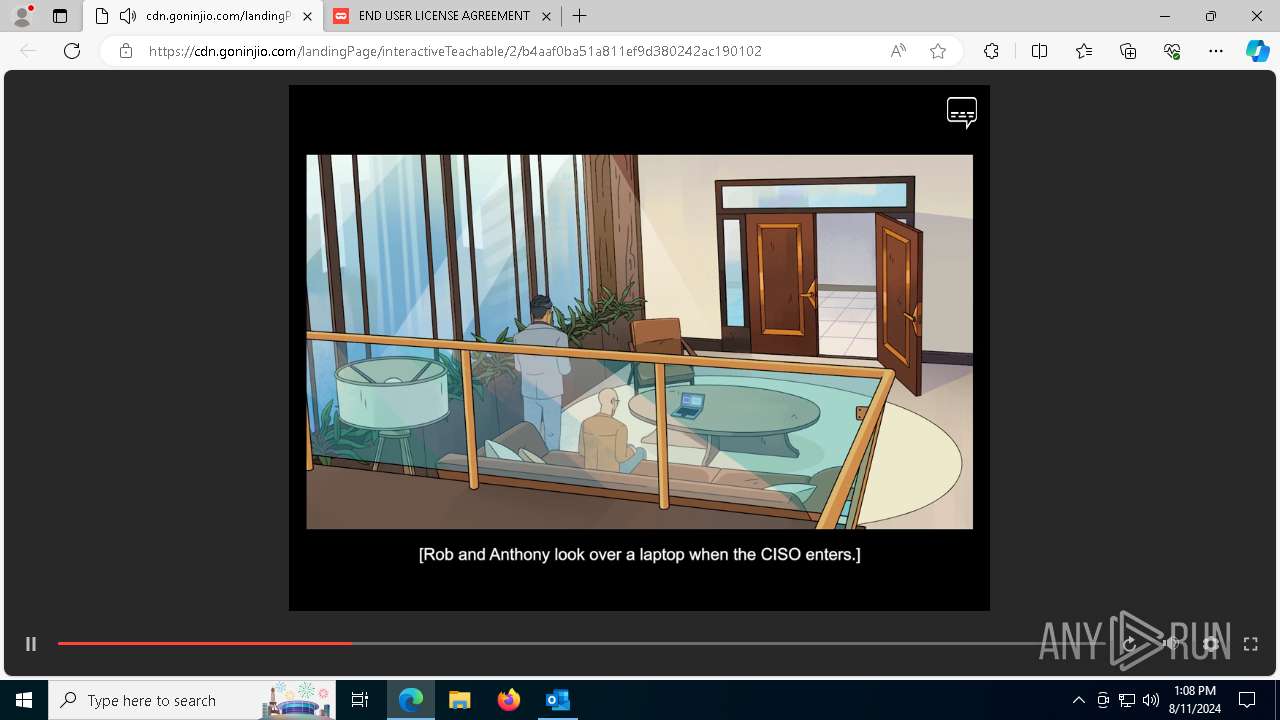Click the video progress bar
1280x720 pixels.
pyautogui.click(x=580, y=643)
